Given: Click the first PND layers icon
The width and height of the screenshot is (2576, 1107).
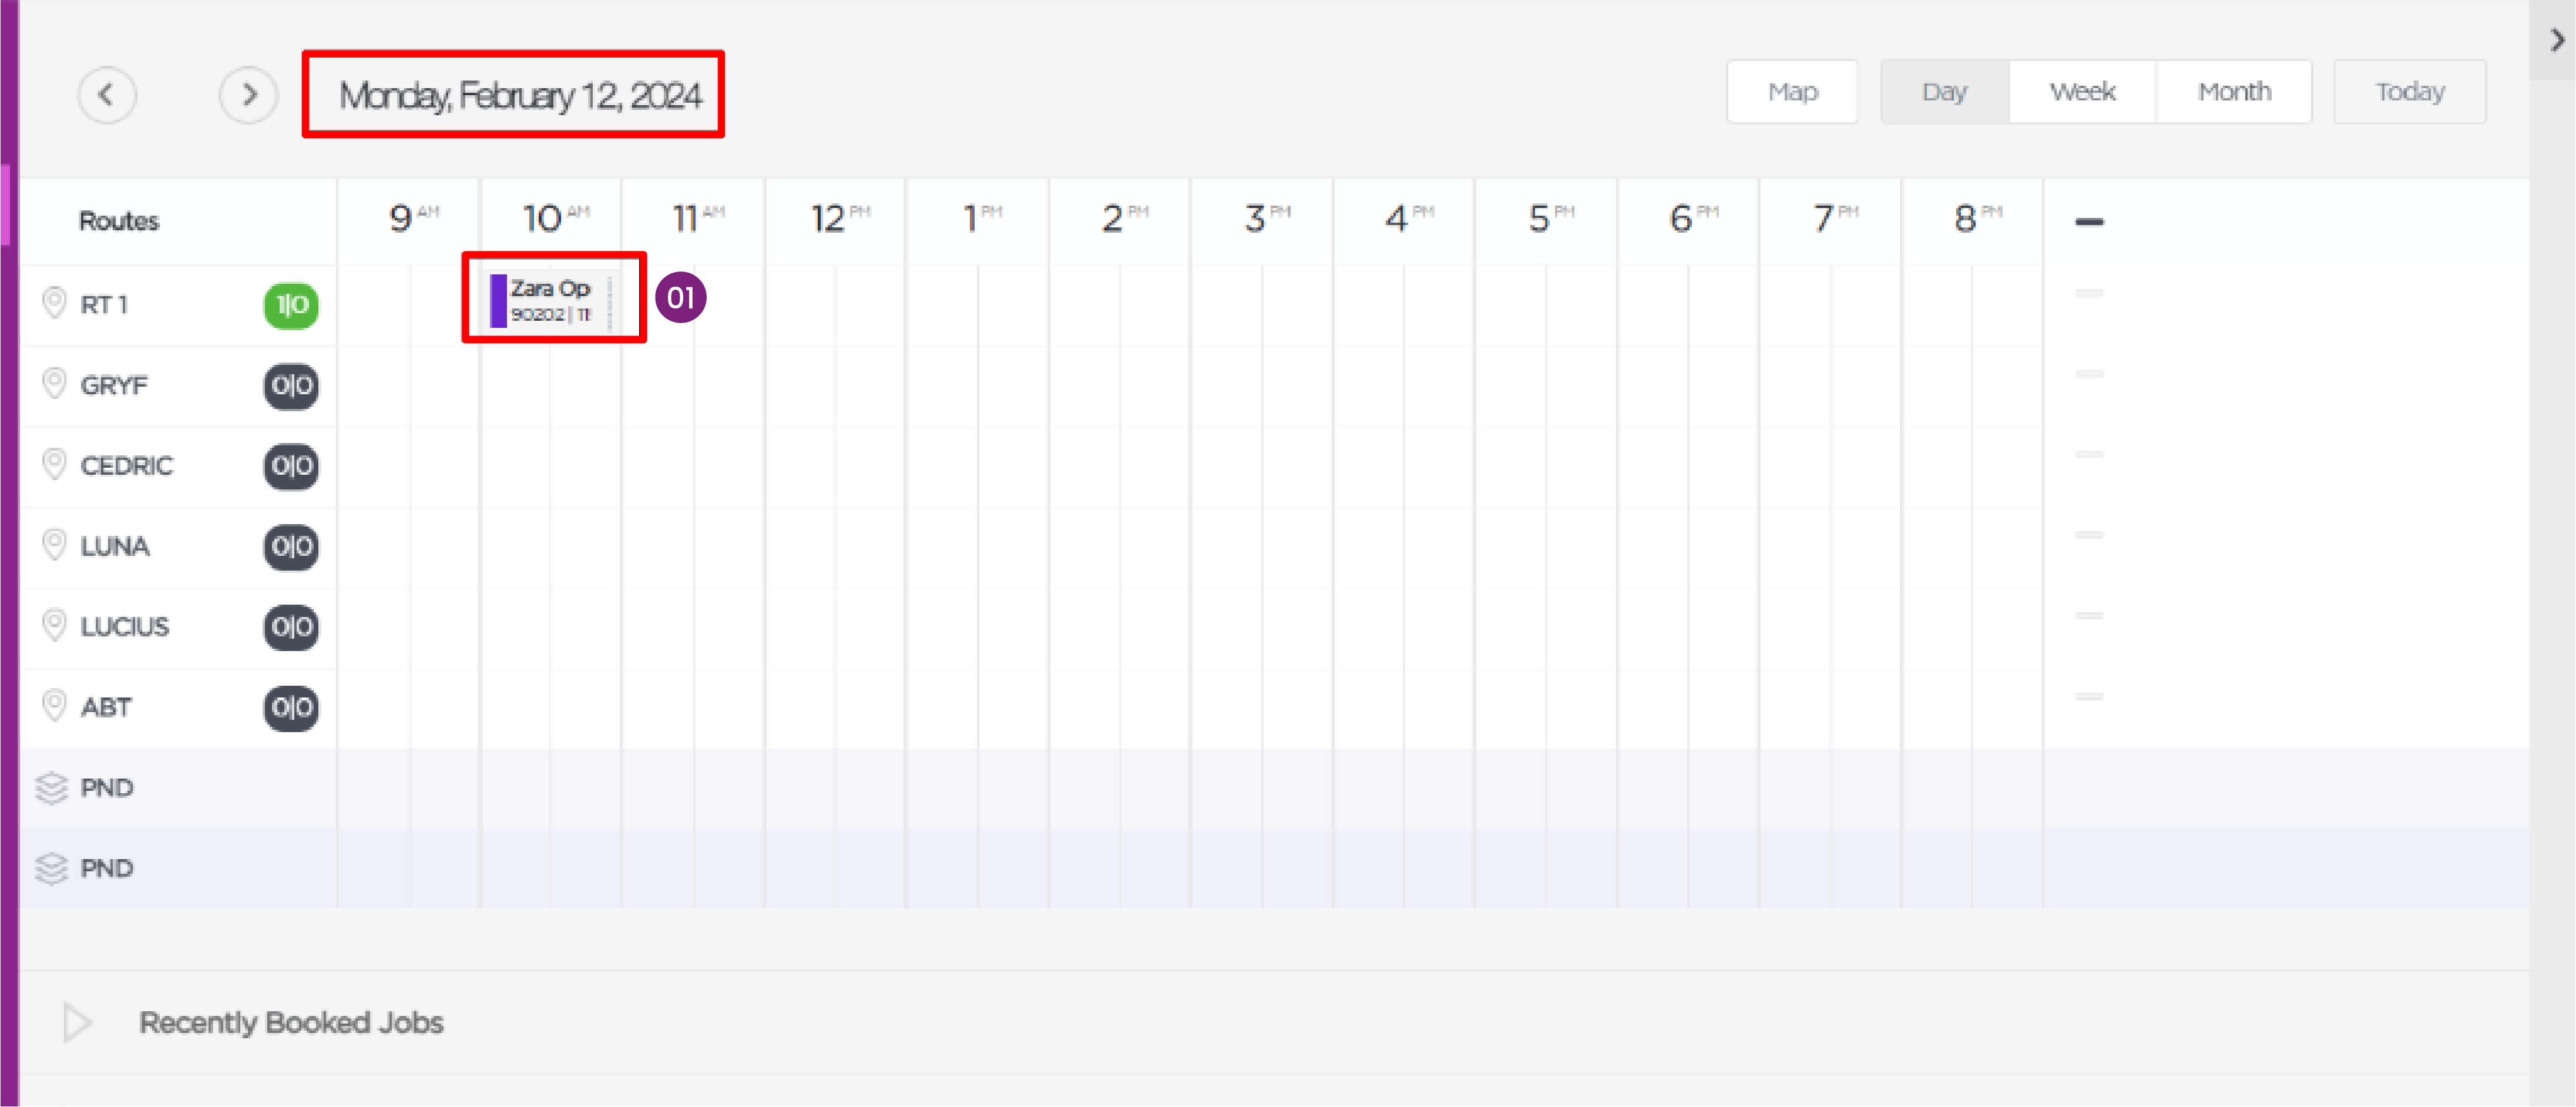Looking at the screenshot, I should (51, 788).
